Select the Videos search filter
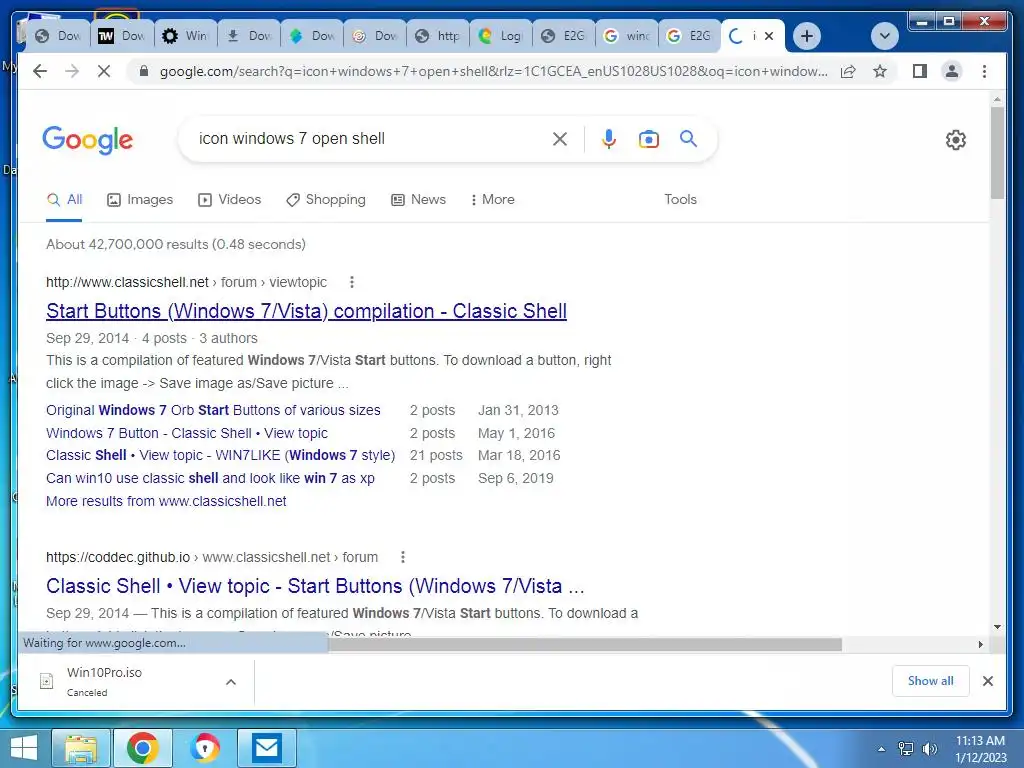1024x768 pixels. (x=229, y=199)
